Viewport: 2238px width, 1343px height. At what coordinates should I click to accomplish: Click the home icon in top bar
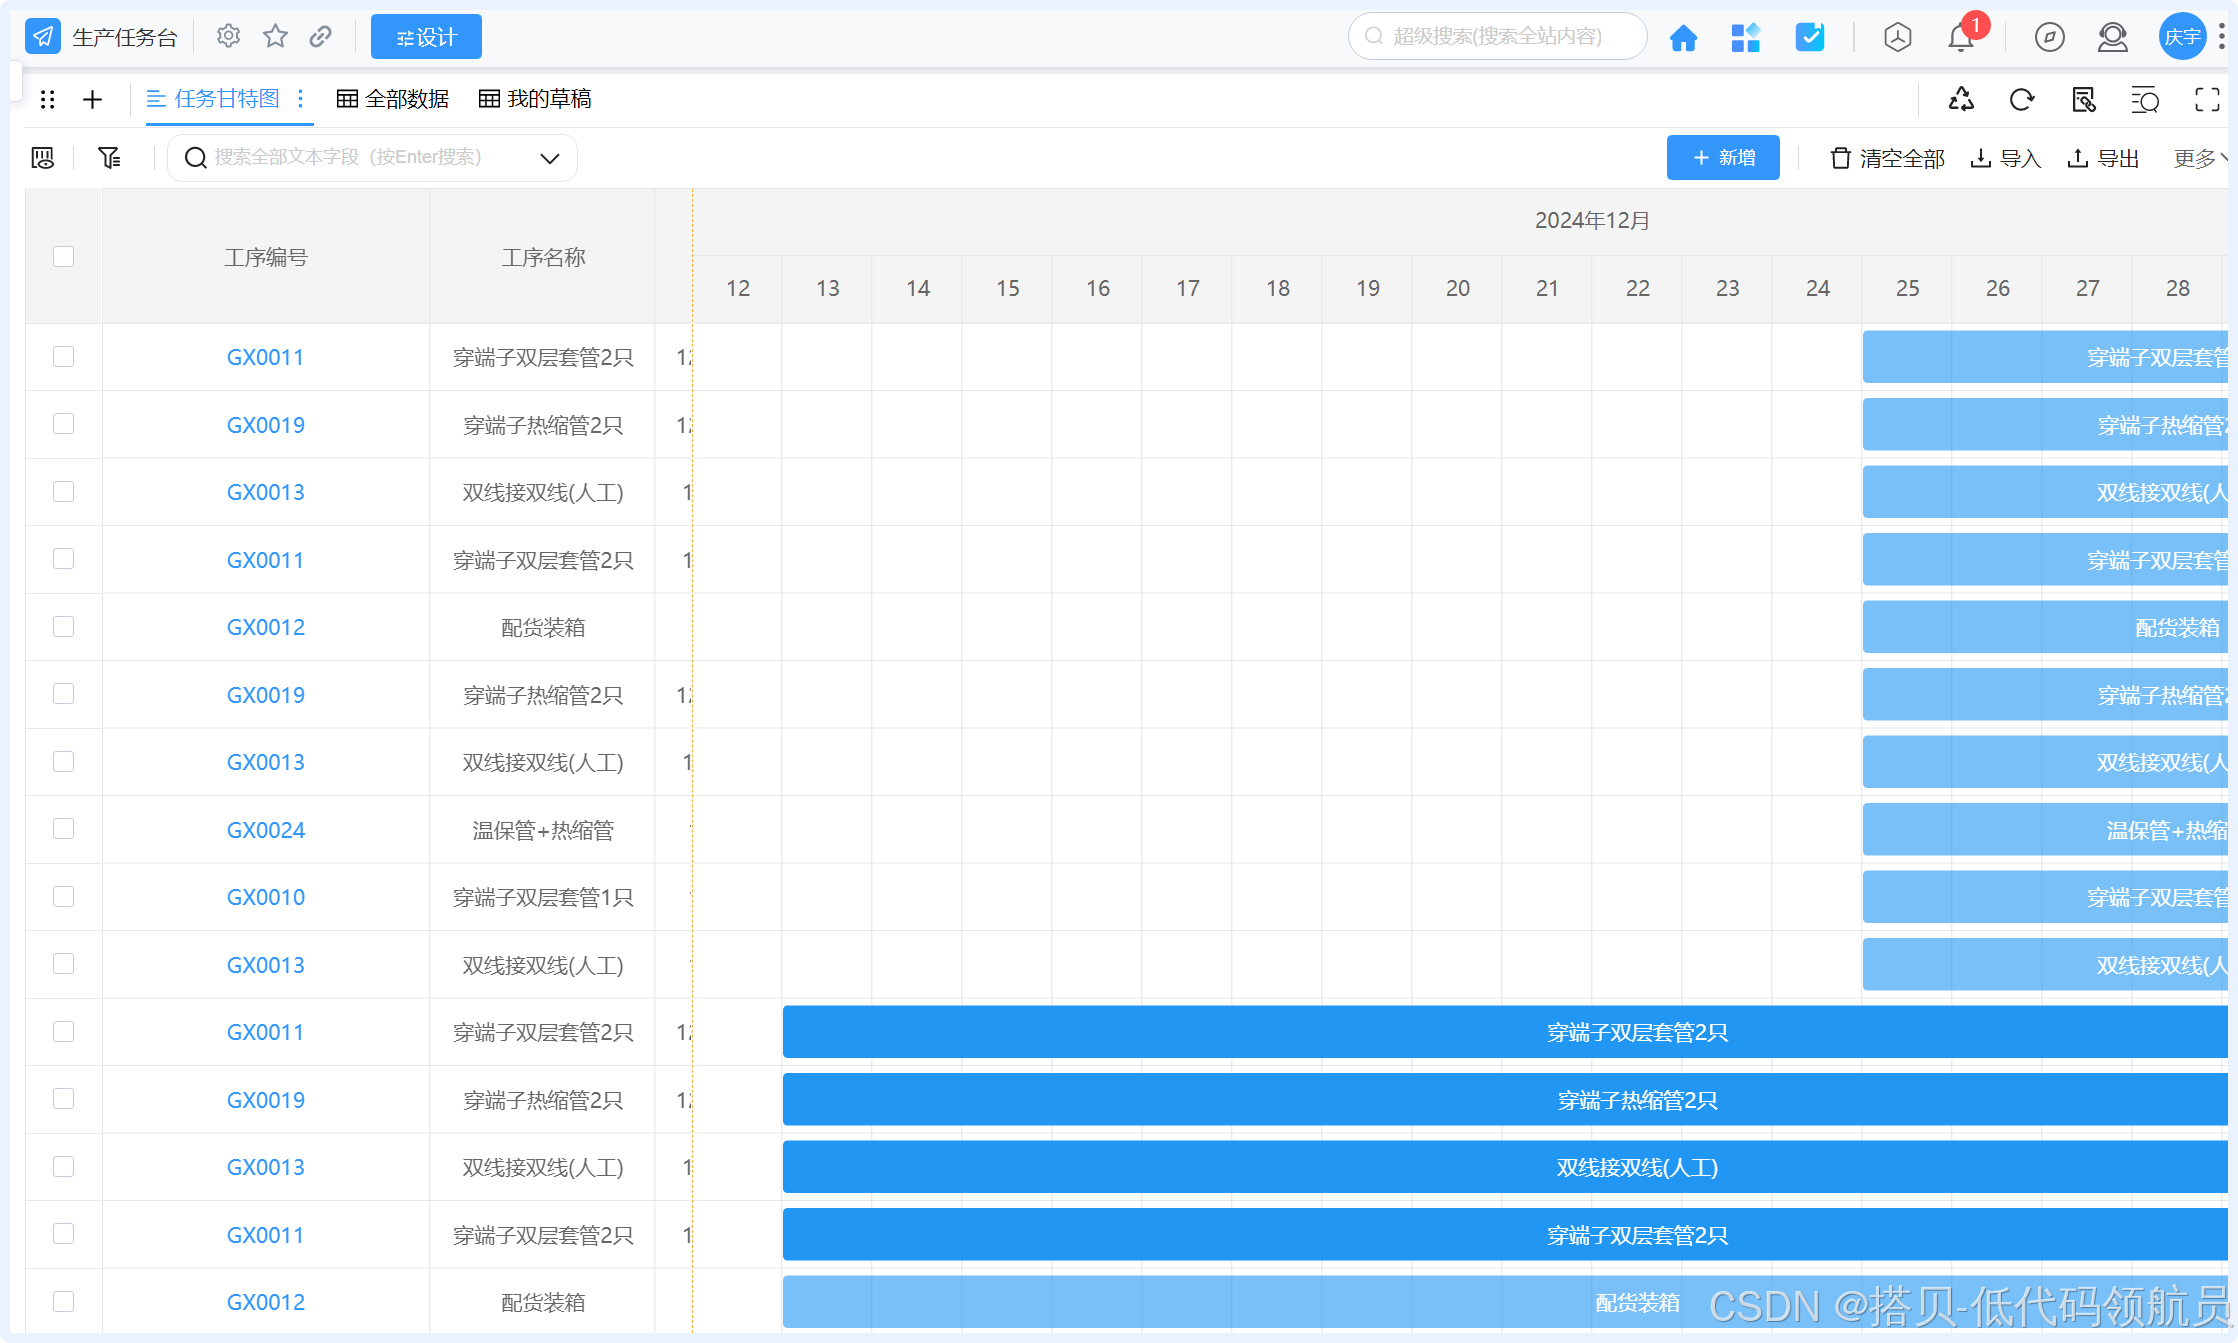click(1683, 38)
